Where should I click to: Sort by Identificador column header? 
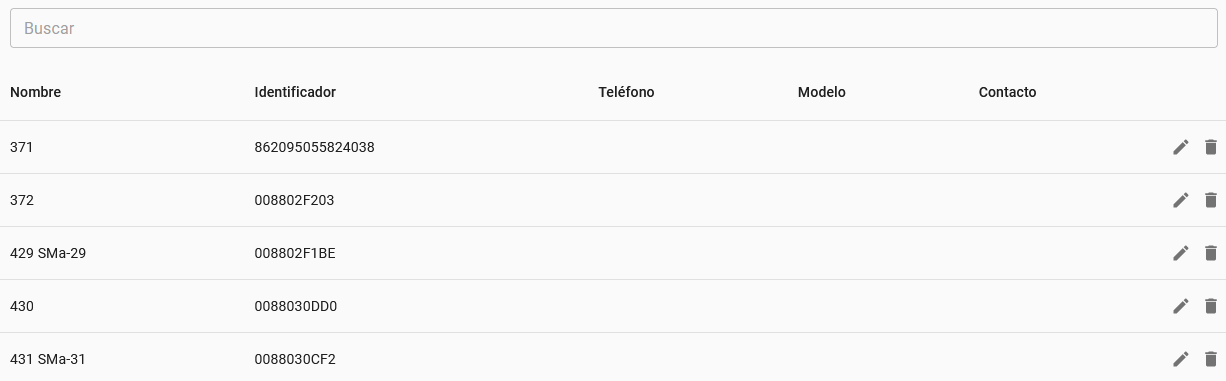295,92
